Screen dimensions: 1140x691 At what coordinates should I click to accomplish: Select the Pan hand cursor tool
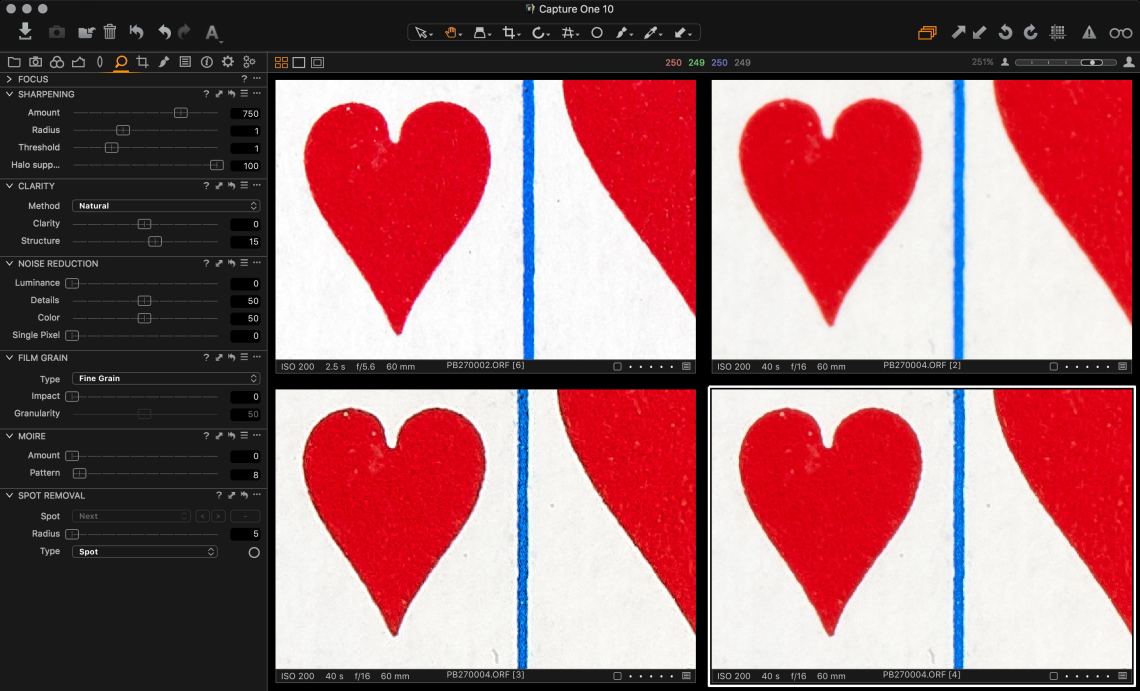(x=451, y=33)
